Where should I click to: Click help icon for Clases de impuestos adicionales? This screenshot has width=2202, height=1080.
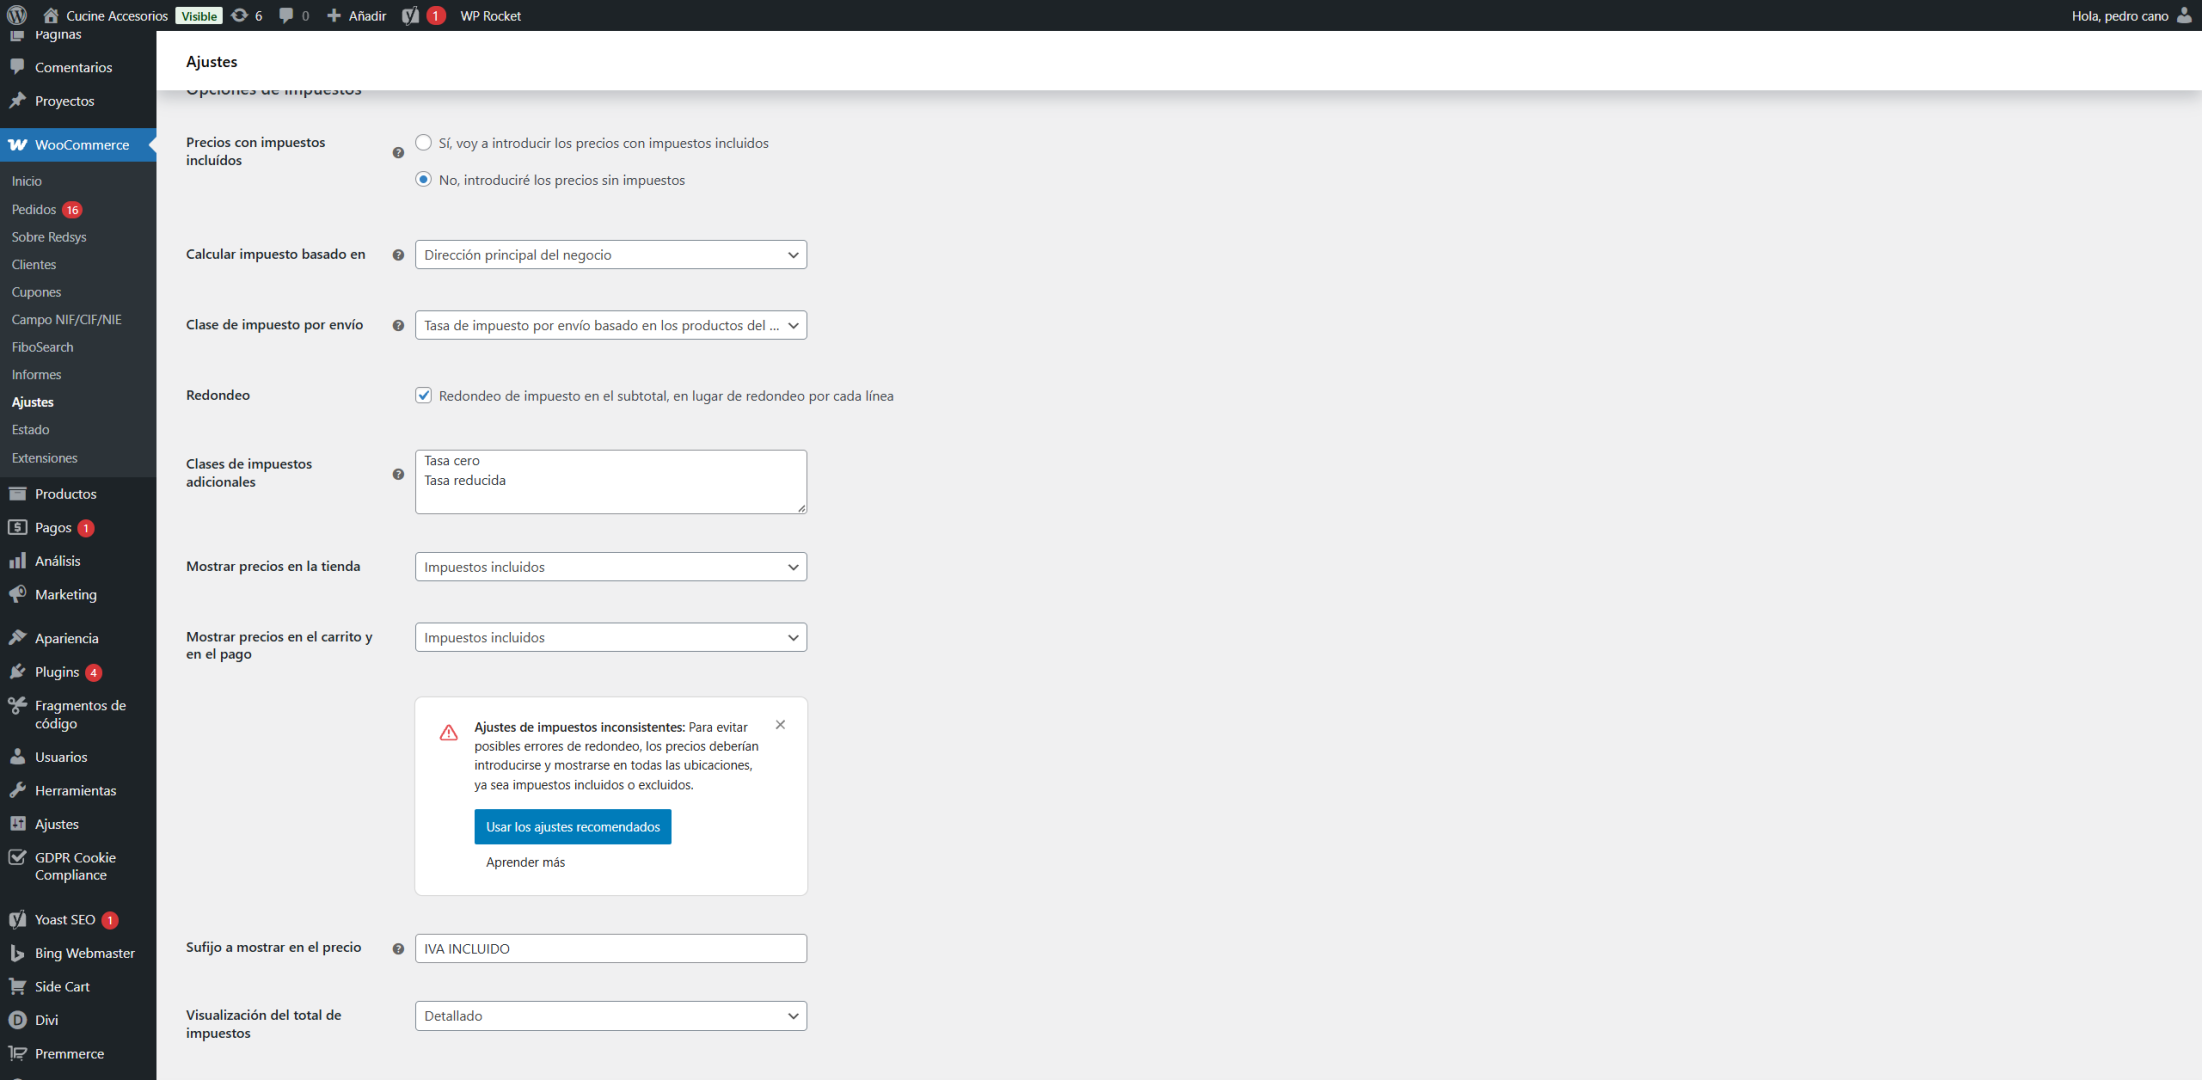click(x=398, y=474)
